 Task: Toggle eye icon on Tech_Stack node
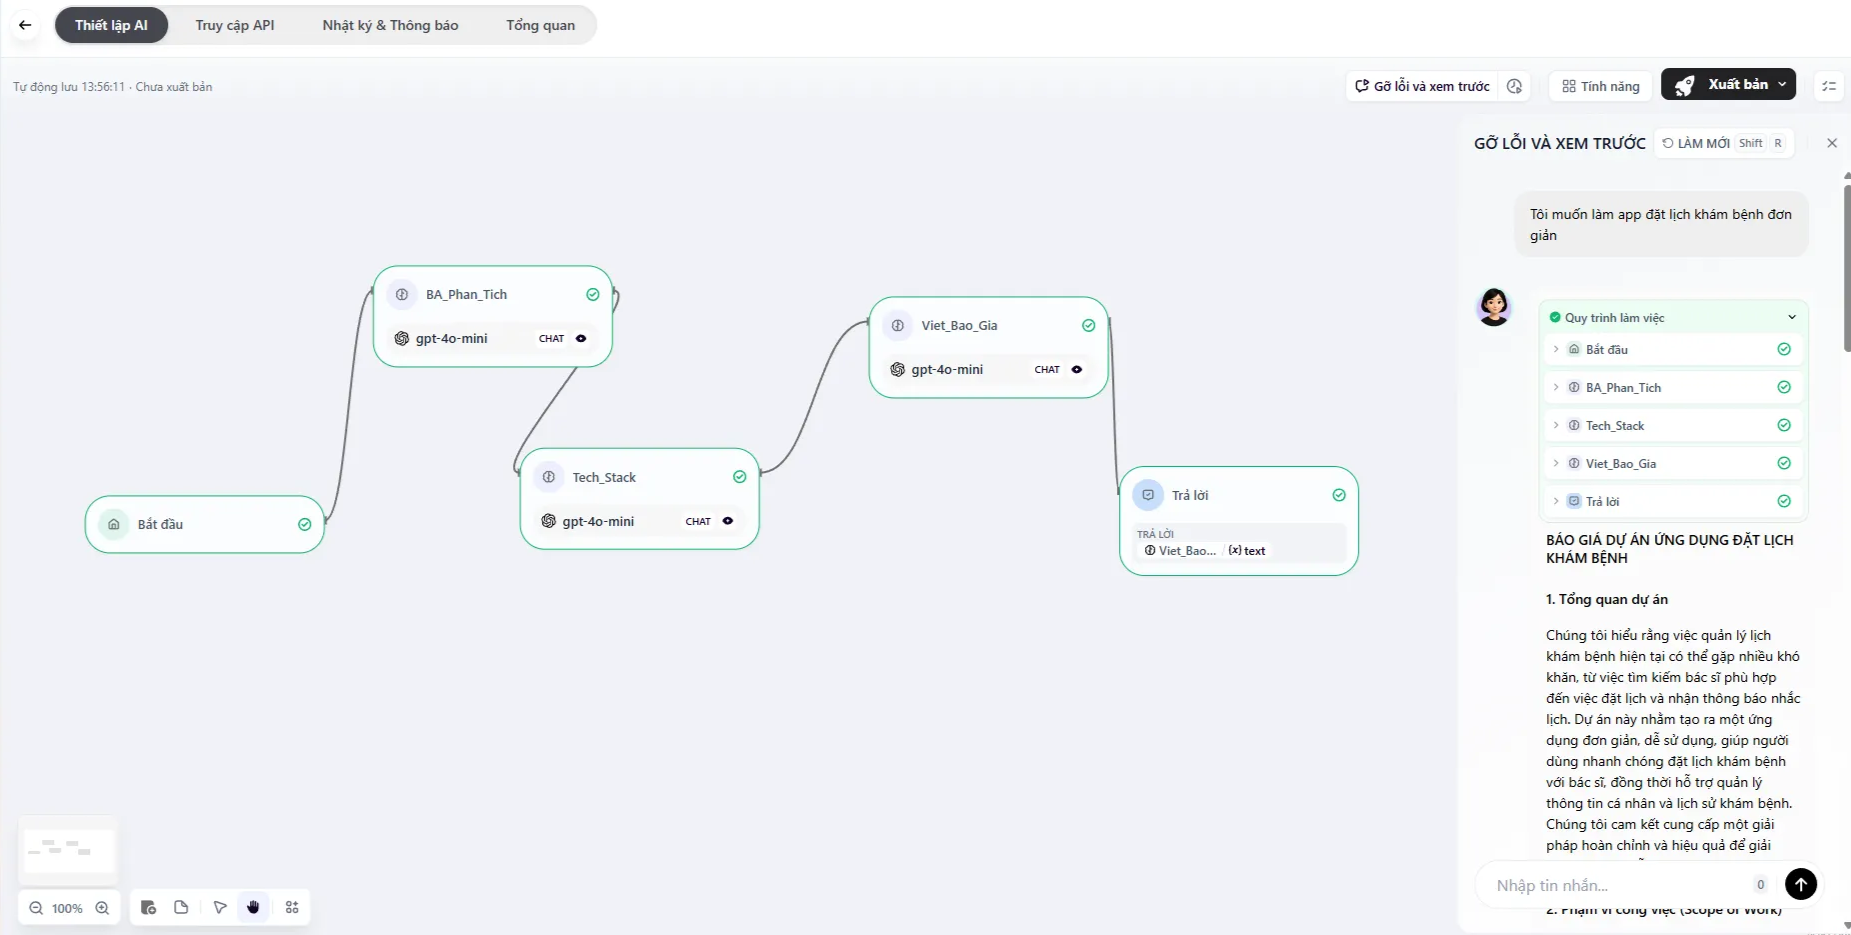point(728,521)
